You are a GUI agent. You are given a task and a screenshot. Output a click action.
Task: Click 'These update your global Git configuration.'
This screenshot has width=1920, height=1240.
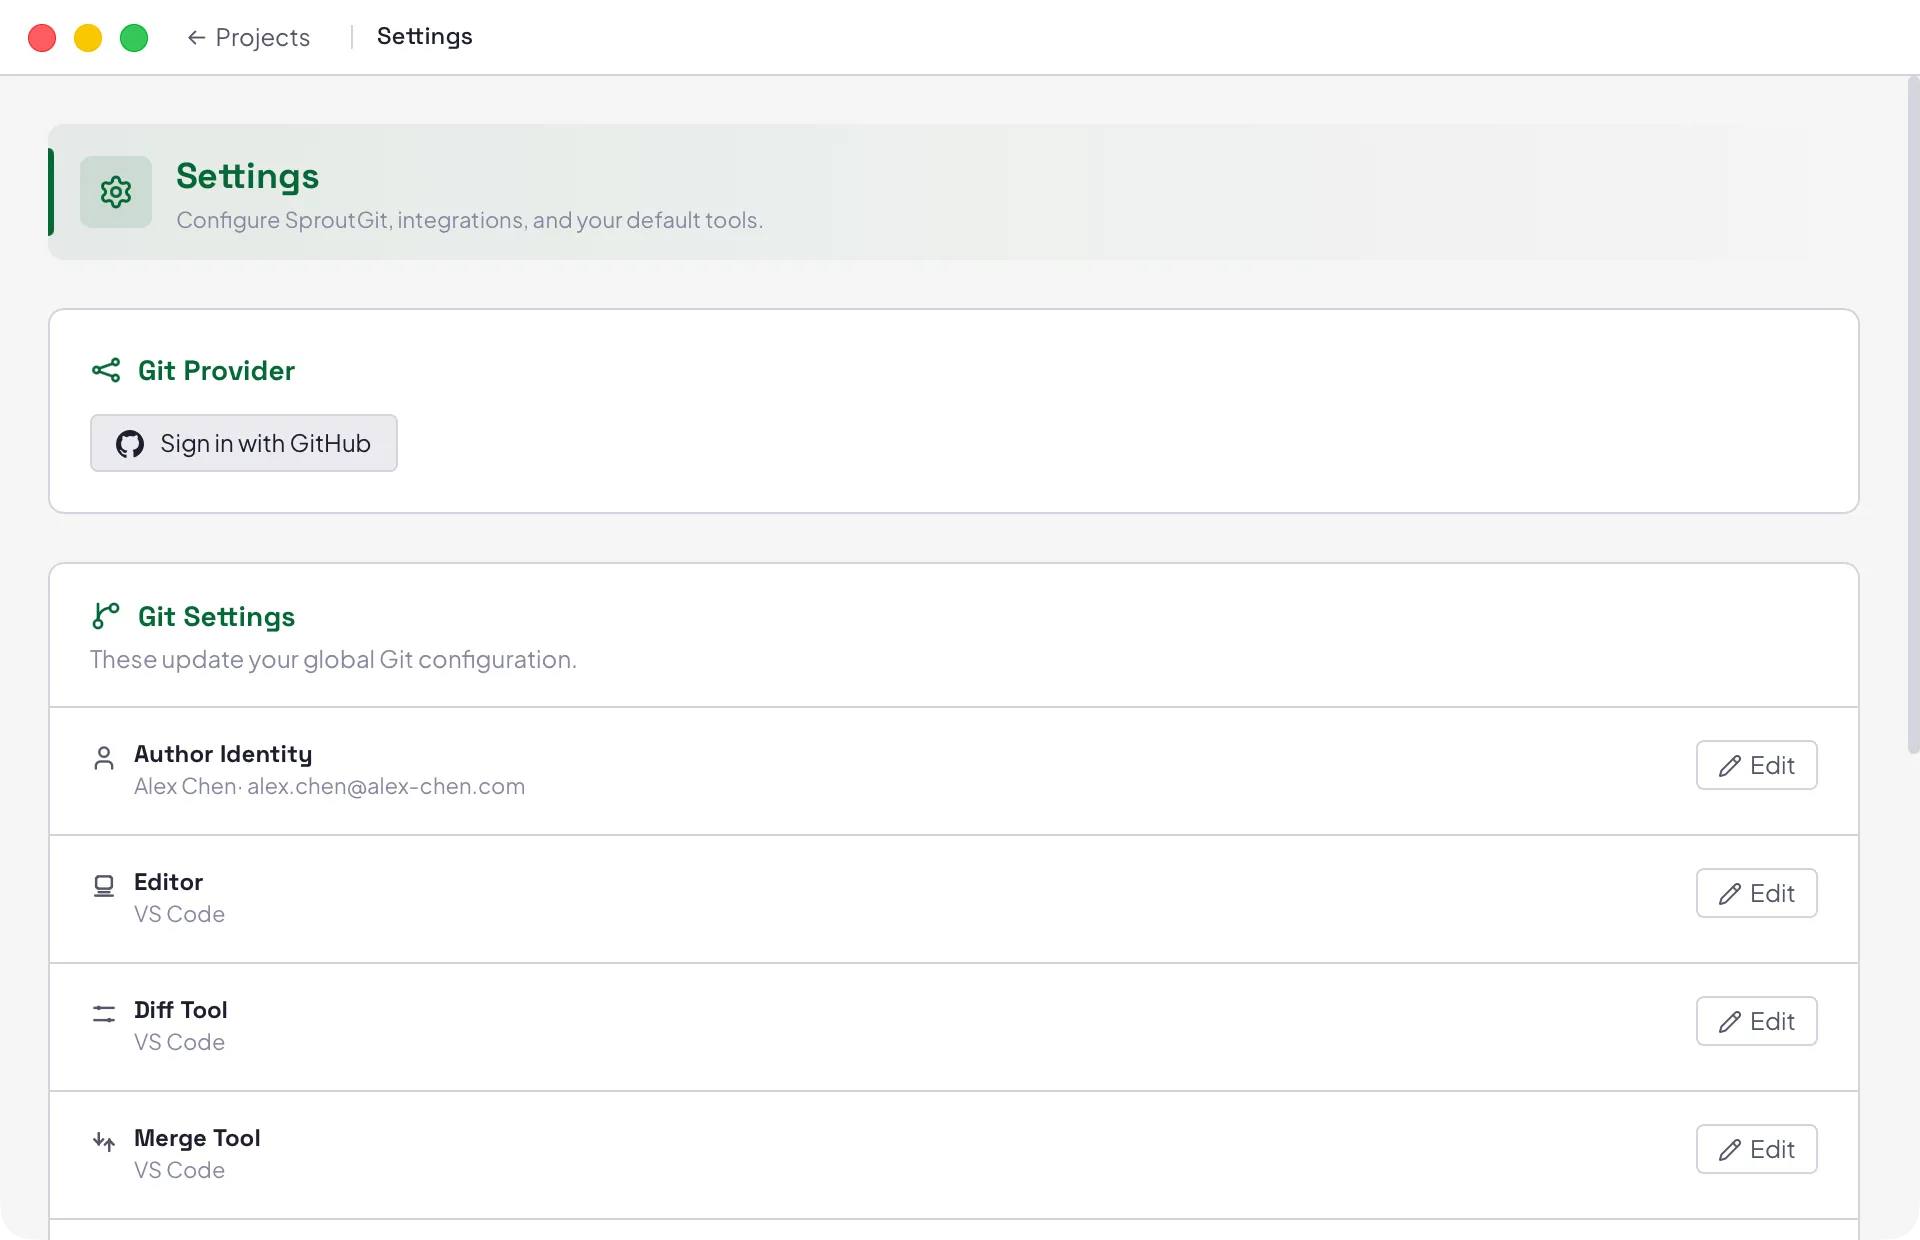(333, 660)
